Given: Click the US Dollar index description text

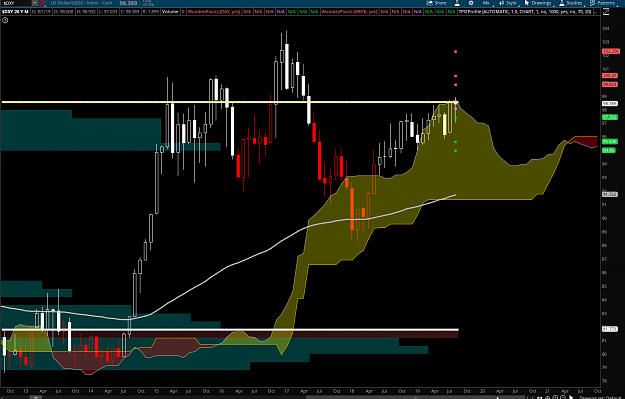Looking at the screenshot, I should coord(81,3).
